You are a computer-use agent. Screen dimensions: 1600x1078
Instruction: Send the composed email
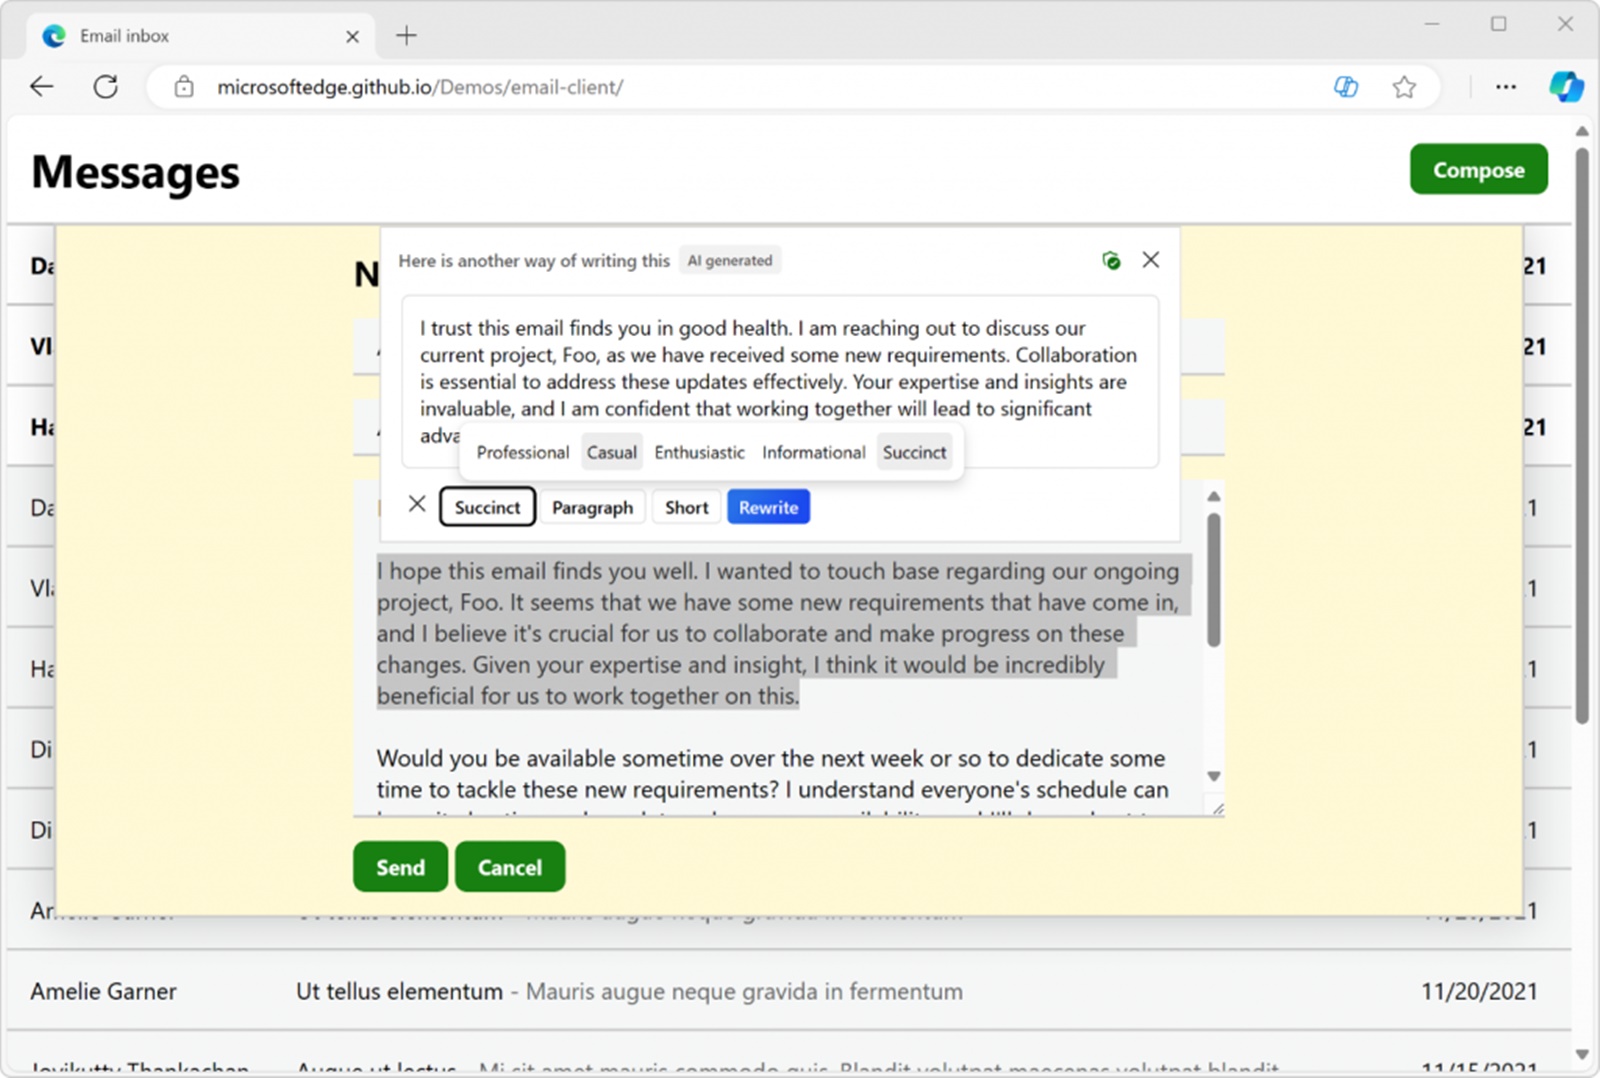399,867
